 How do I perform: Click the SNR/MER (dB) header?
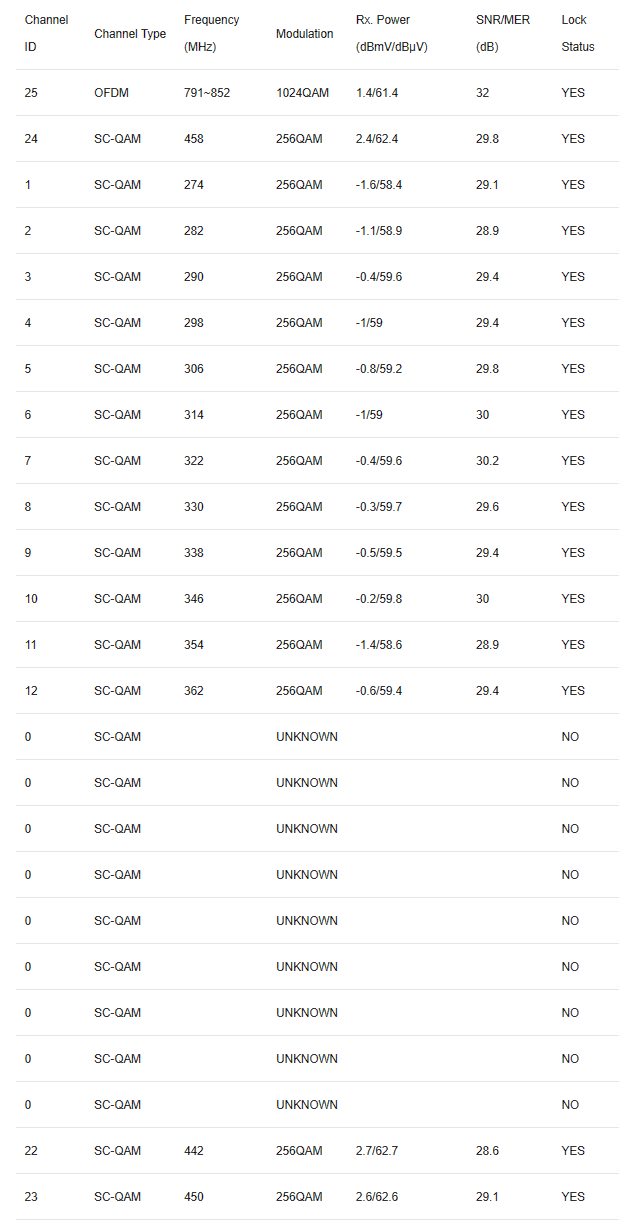(503, 34)
